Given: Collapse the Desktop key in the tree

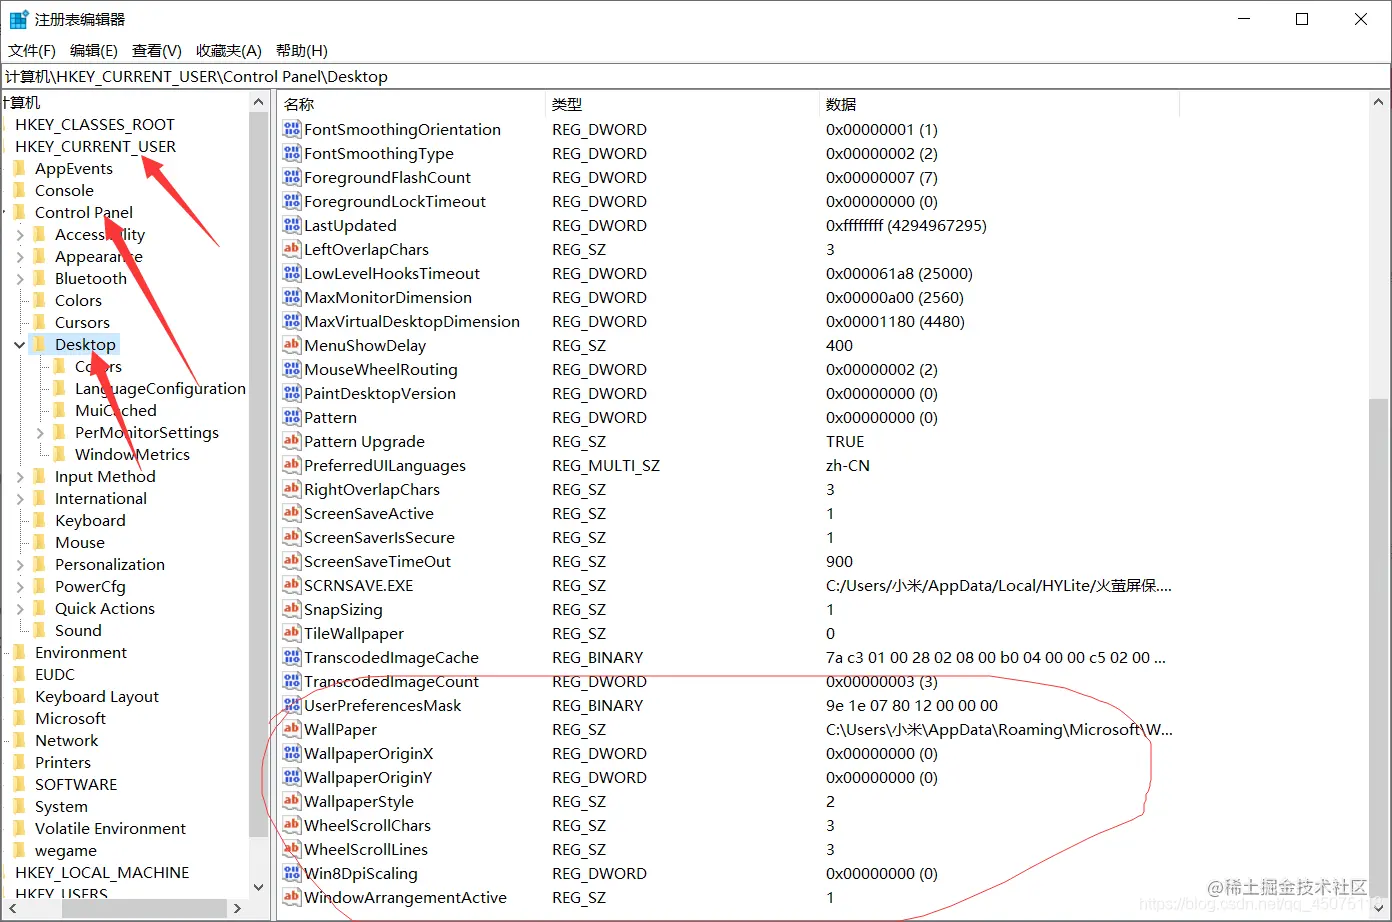Looking at the screenshot, I should click(x=20, y=345).
